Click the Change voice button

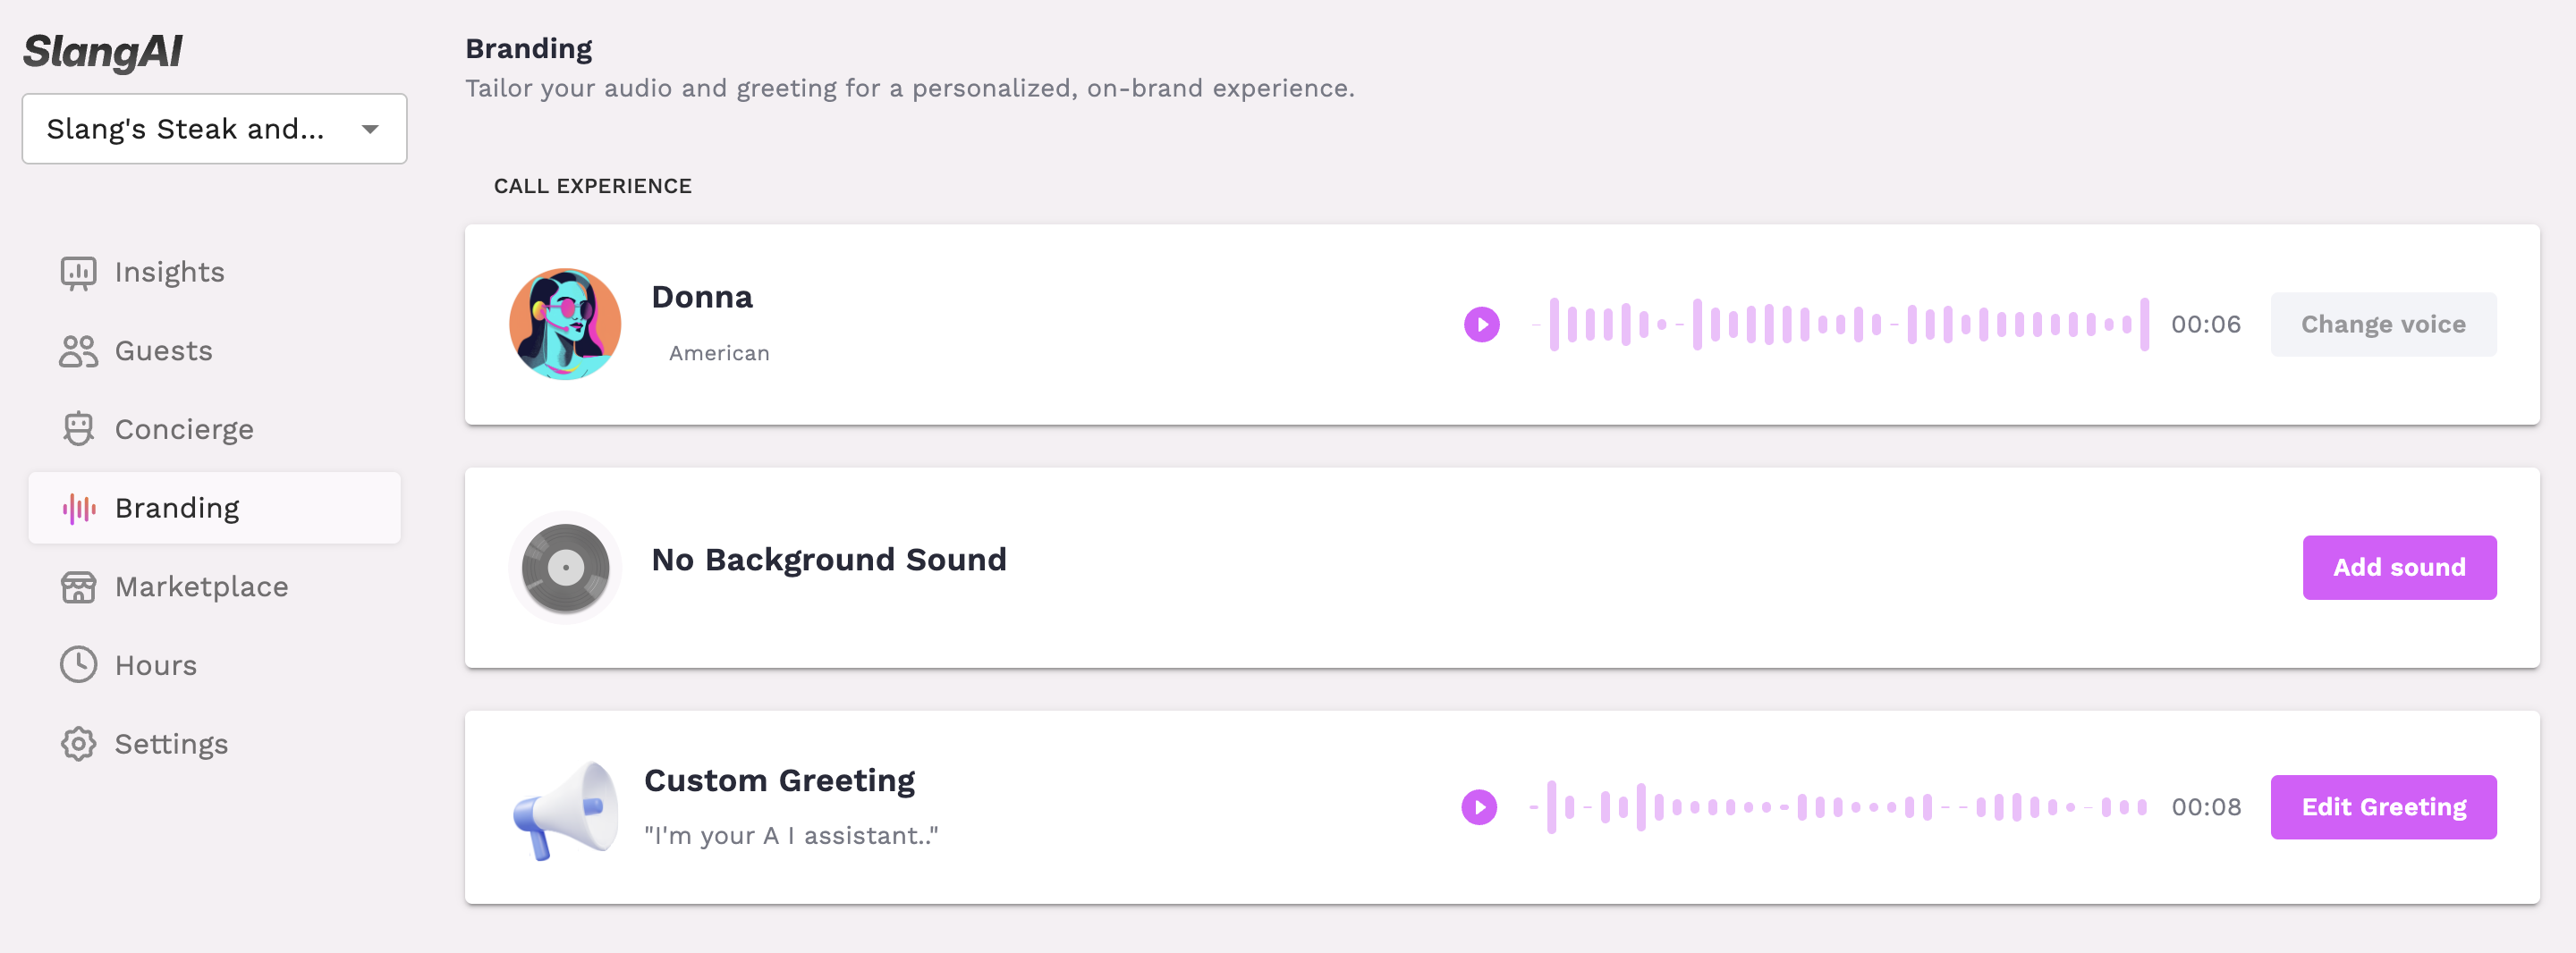click(x=2382, y=324)
